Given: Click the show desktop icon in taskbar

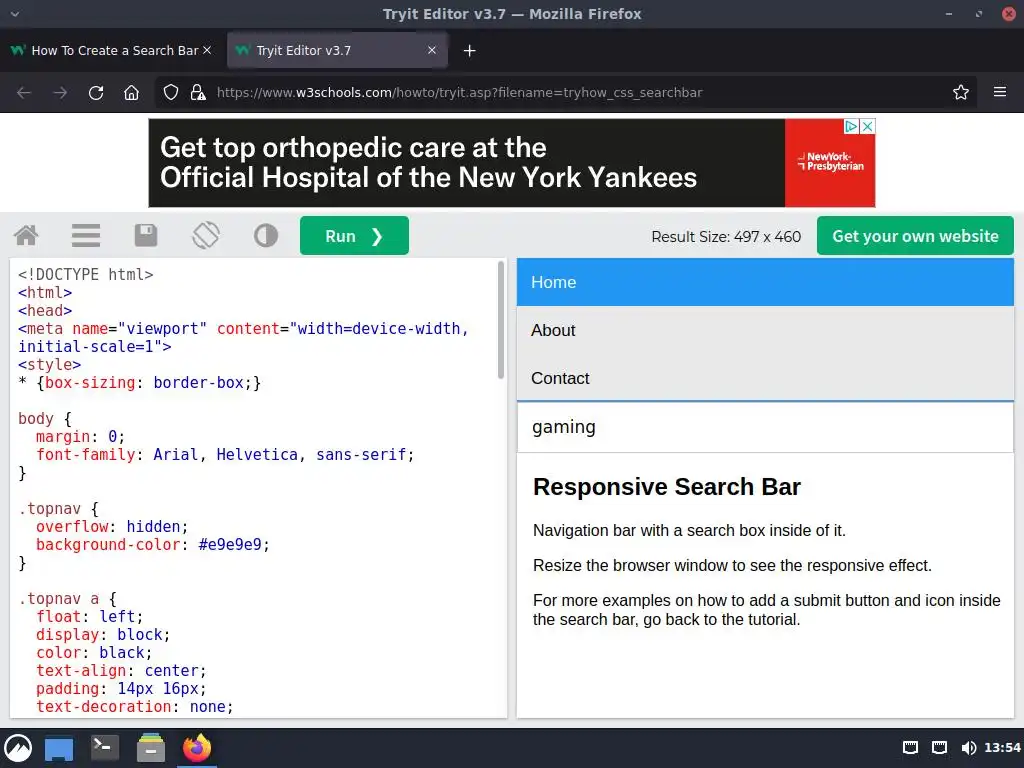Looking at the screenshot, I should point(59,748).
